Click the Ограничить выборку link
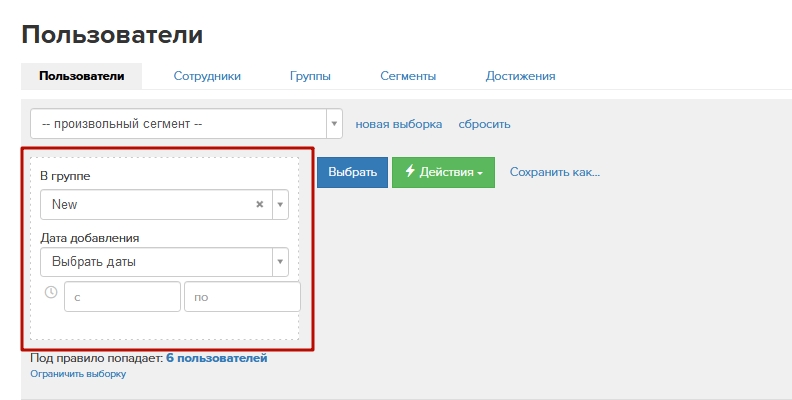792x400 pixels. [78, 374]
